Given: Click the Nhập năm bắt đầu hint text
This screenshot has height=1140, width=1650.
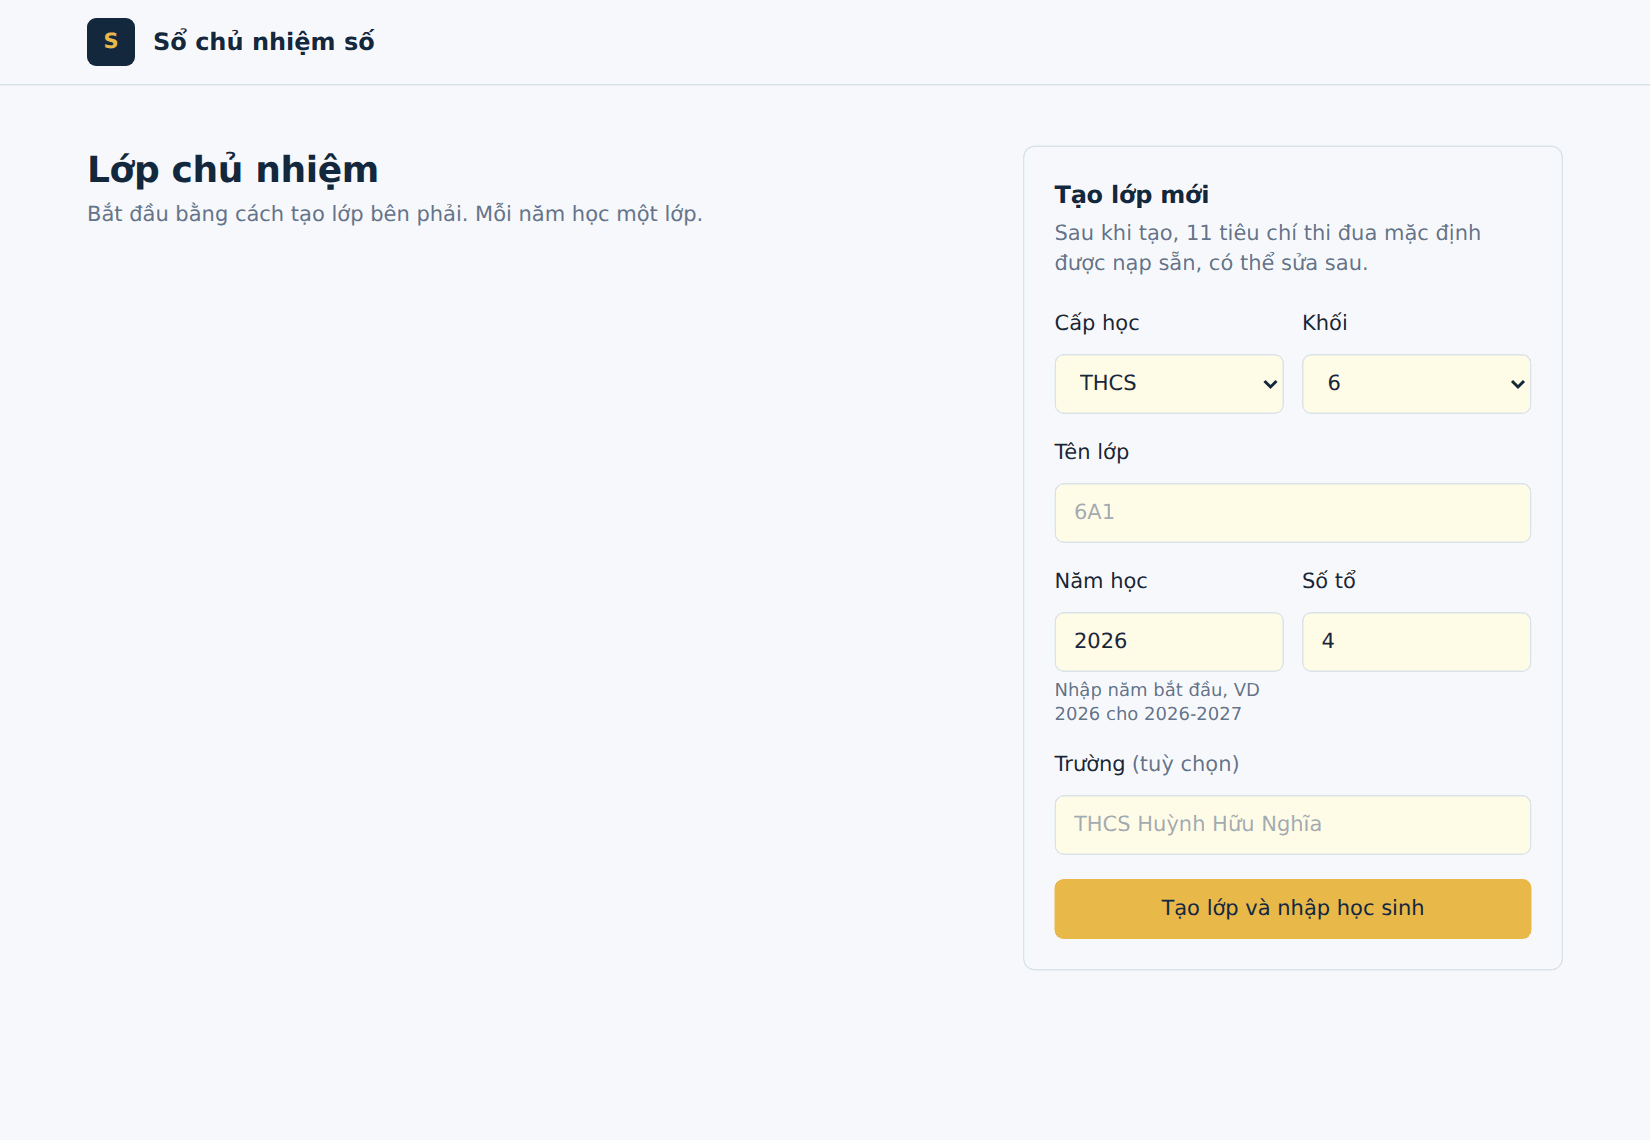Looking at the screenshot, I should point(1157,702).
